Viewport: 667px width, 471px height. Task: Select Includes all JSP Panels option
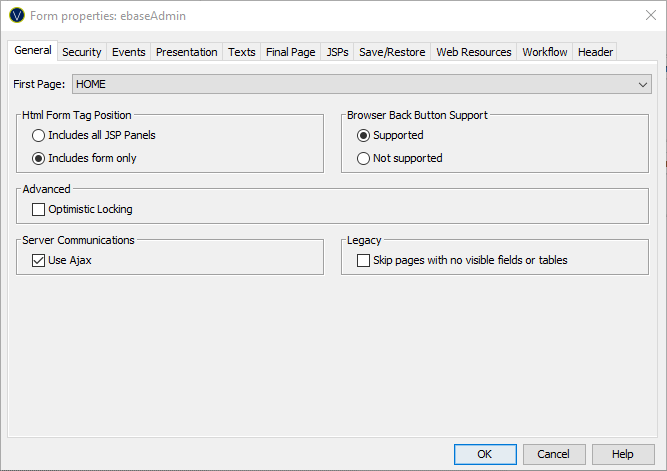(39, 135)
